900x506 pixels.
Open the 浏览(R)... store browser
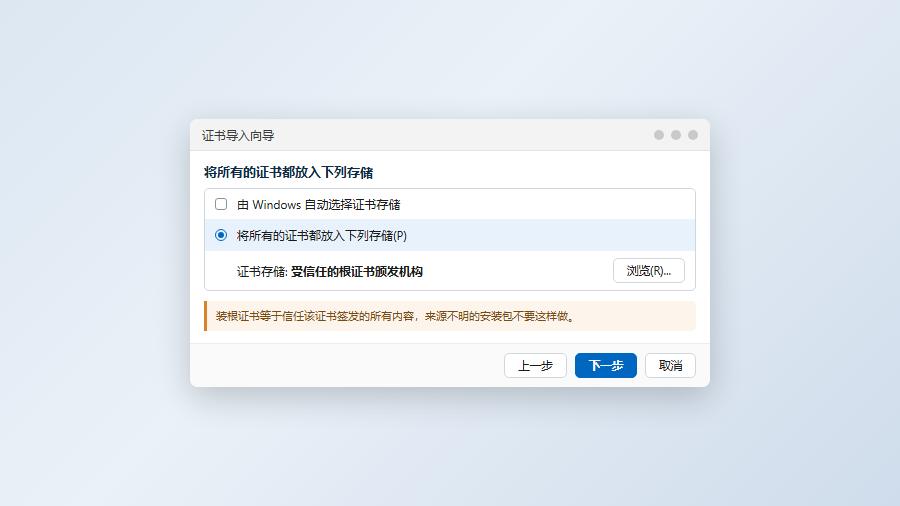point(649,271)
